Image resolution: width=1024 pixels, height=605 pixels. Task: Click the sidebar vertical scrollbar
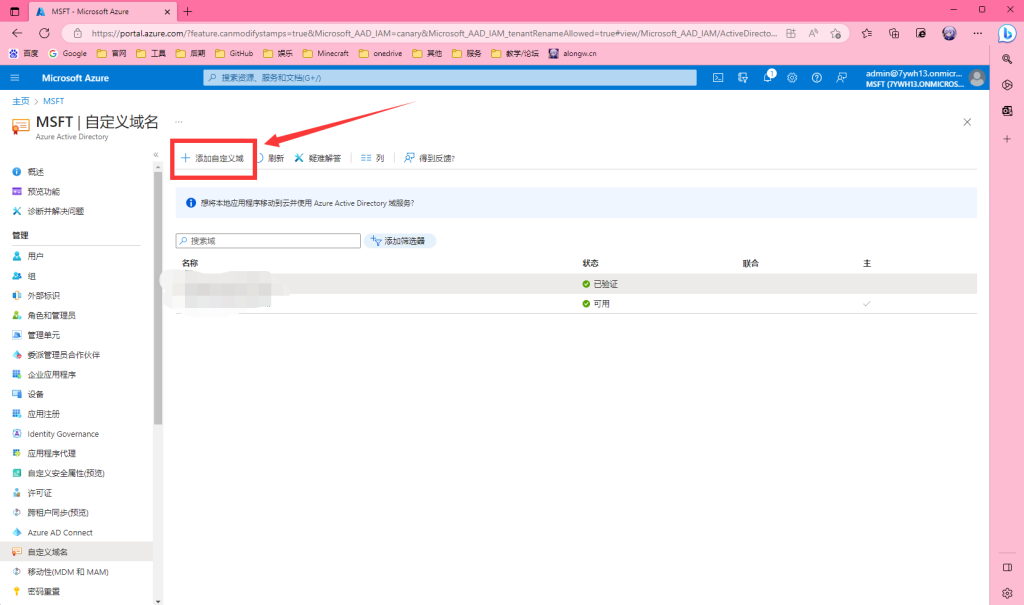[x=157, y=297]
